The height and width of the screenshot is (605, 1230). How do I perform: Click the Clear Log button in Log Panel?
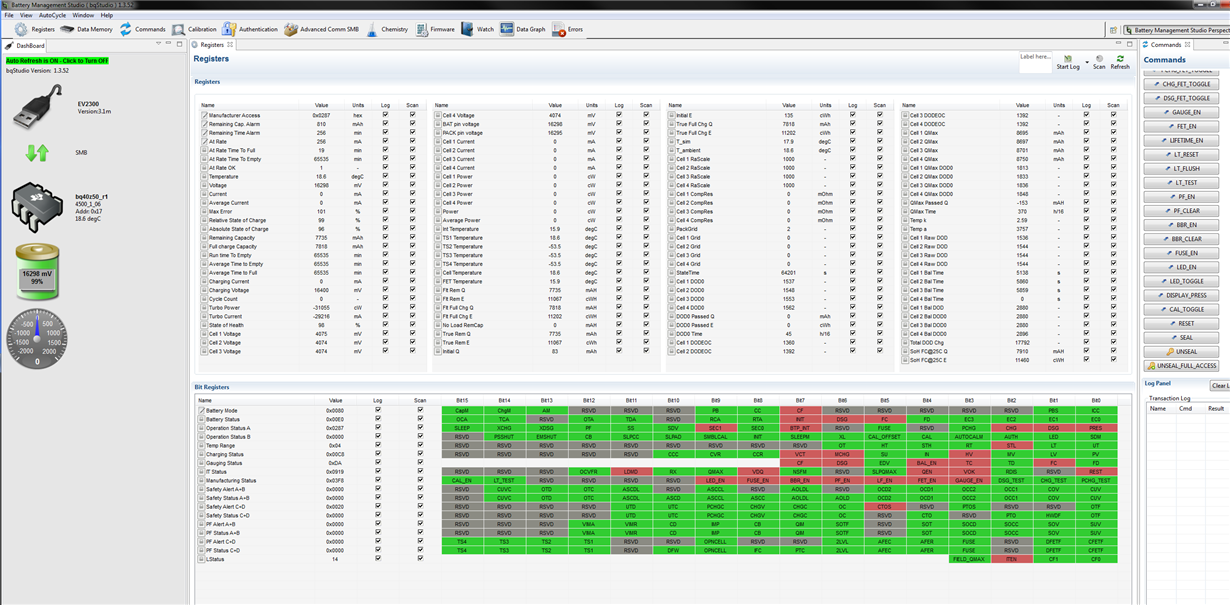[x=1220, y=385]
